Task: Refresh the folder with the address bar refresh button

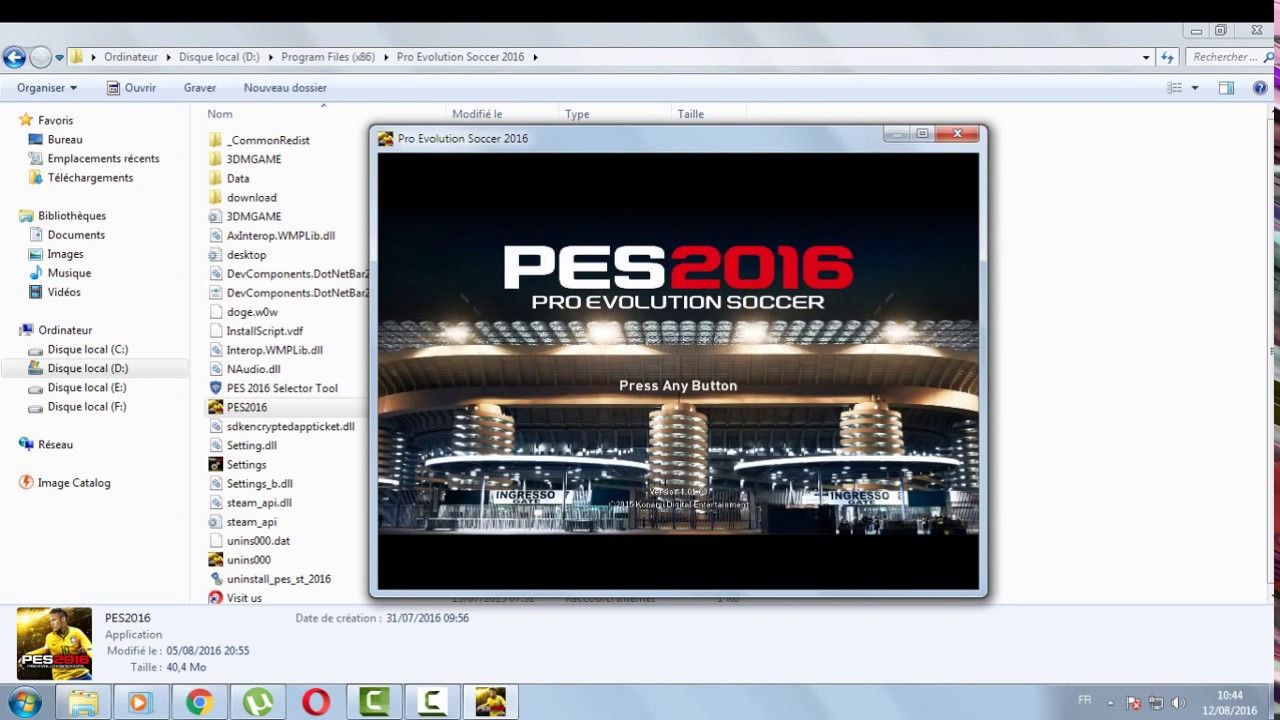Action: 1167,57
